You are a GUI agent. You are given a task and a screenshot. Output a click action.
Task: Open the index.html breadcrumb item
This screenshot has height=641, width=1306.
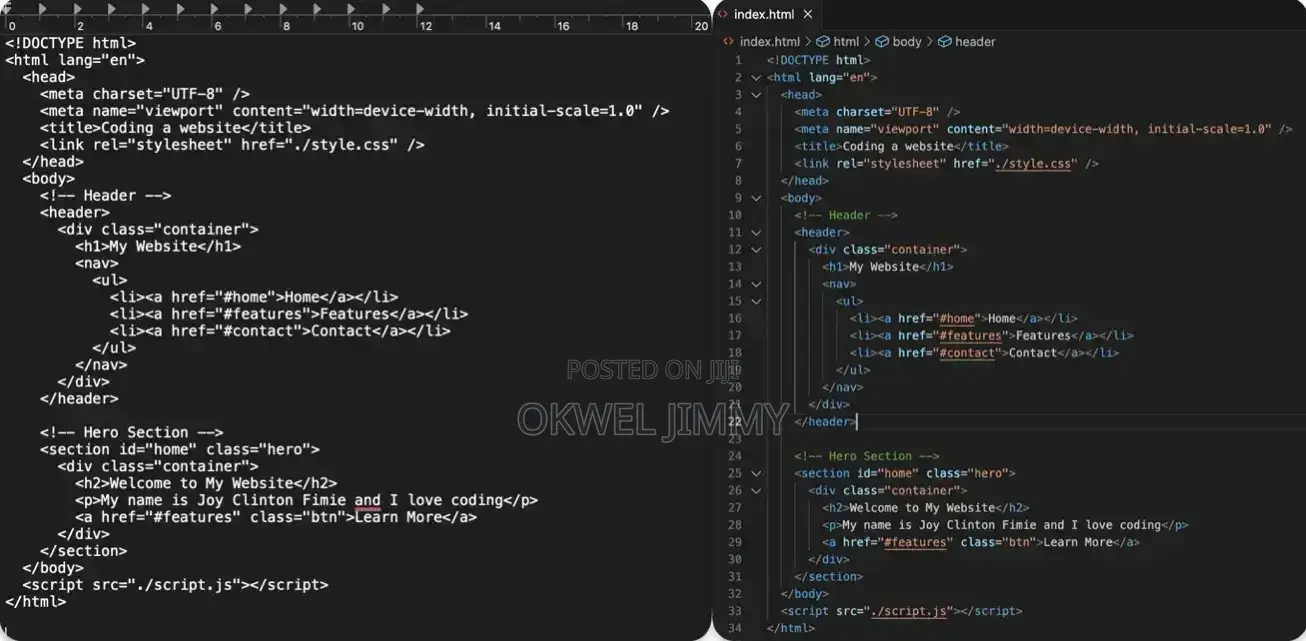(x=769, y=42)
